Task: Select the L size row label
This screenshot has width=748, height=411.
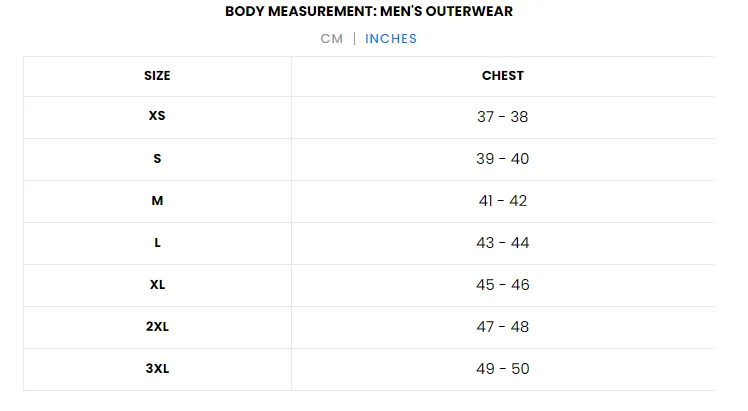Action: point(157,243)
